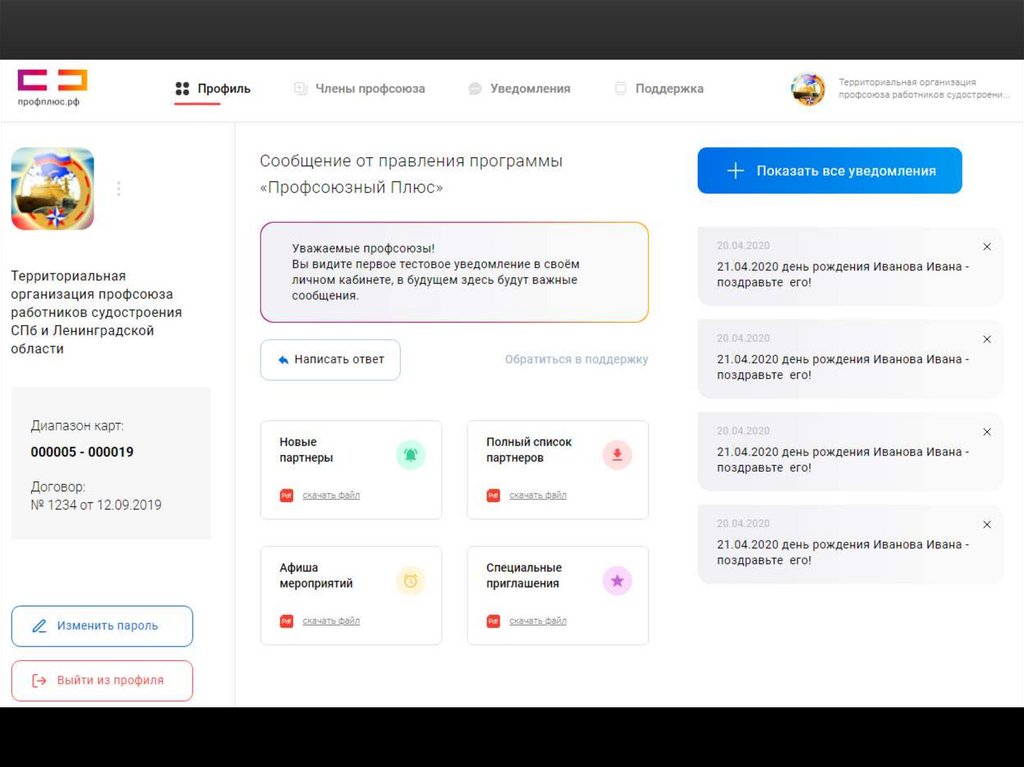Screen dimensions: 1024x767
Task: Dismiss the third birthday notification
Action: pos(987,432)
